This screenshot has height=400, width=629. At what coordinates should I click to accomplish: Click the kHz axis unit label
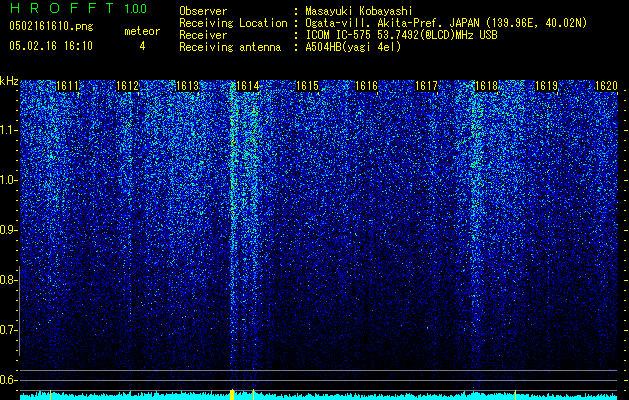point(9,81)
